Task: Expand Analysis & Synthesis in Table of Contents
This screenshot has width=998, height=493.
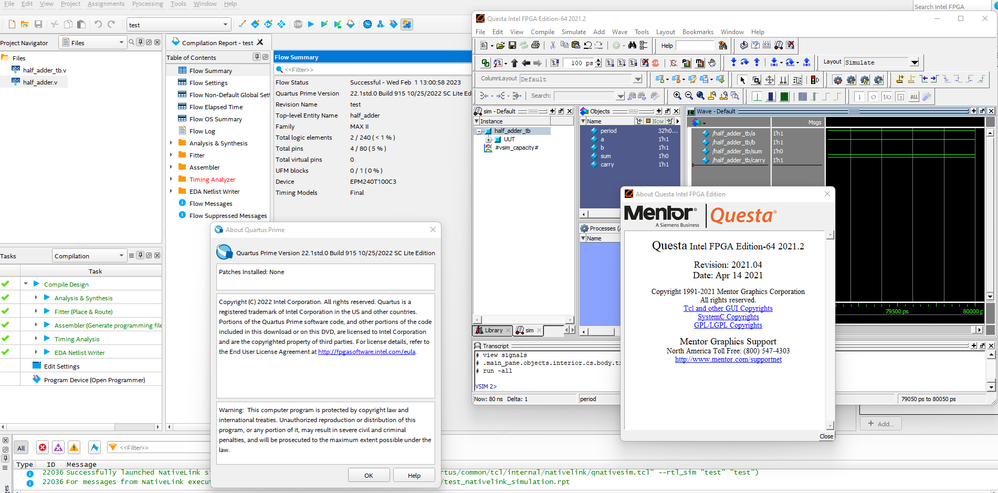Action: click(171, 143)
